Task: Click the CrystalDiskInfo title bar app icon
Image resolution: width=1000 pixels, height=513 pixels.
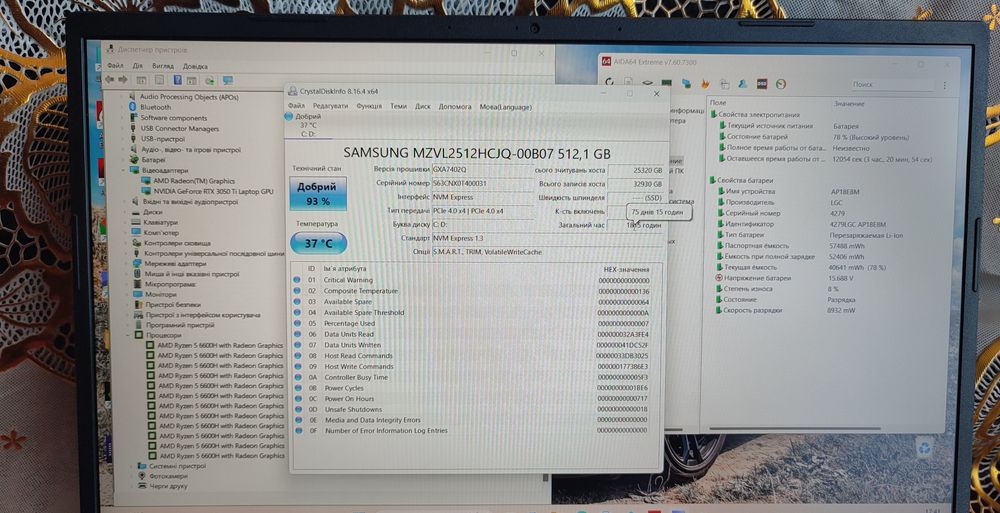Action: click(293, 91)
